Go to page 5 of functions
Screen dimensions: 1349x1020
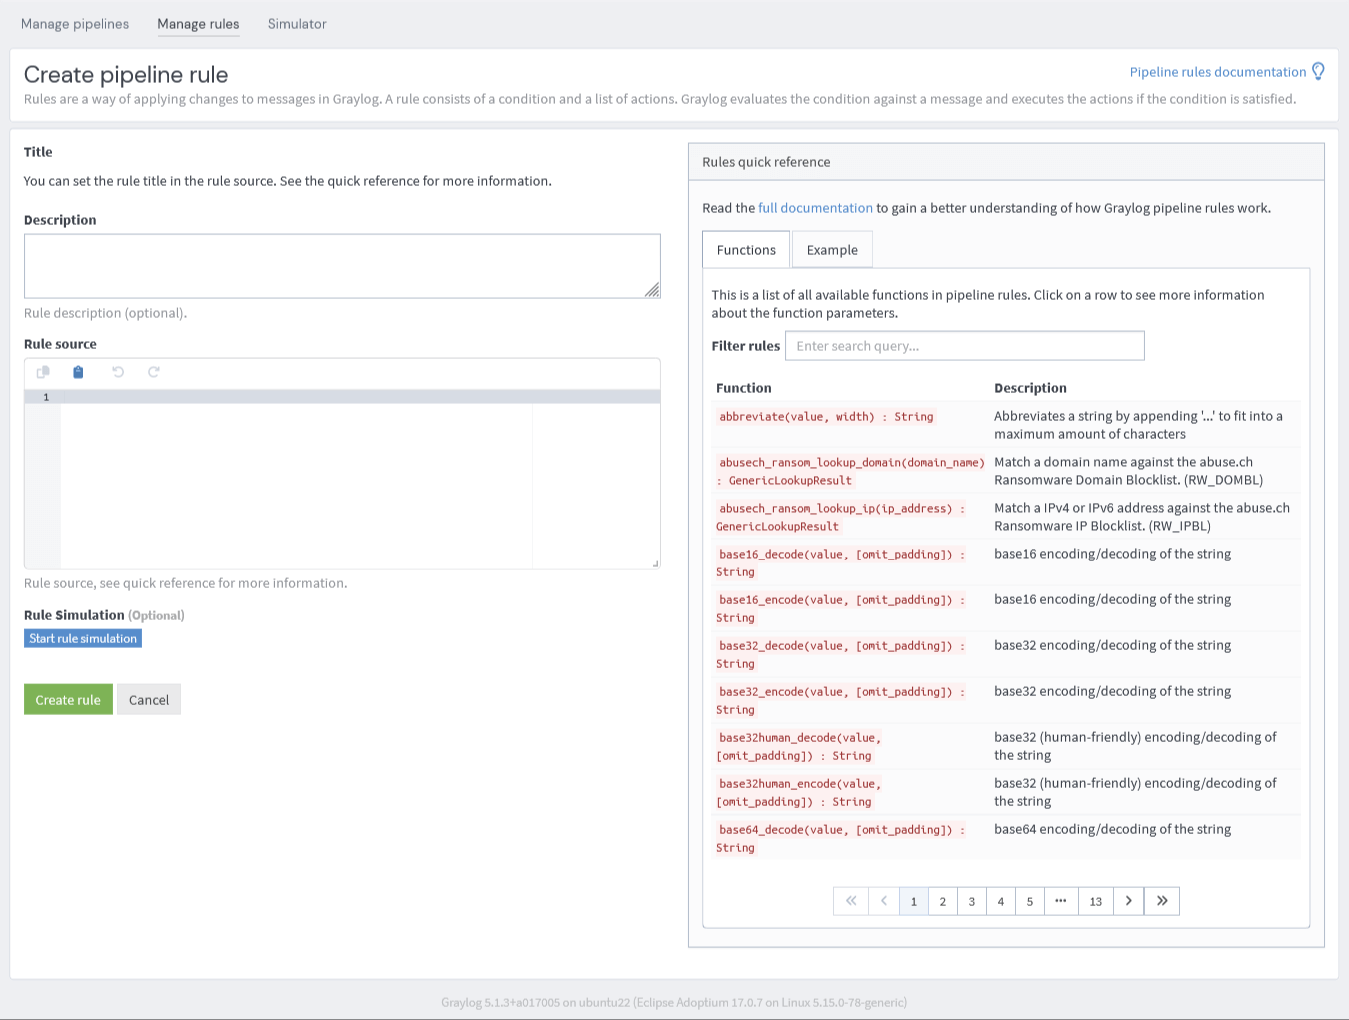(x=1030, y=901)
